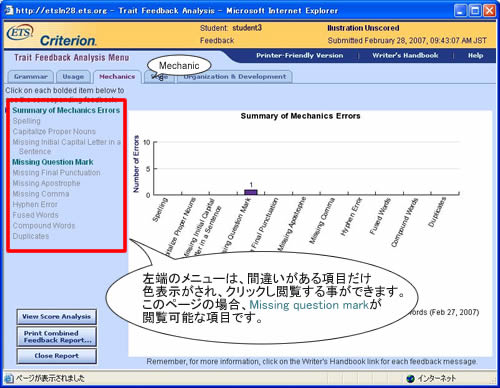Click the purple Missing Question Mark bar in chart

click(x=251, y=192)
